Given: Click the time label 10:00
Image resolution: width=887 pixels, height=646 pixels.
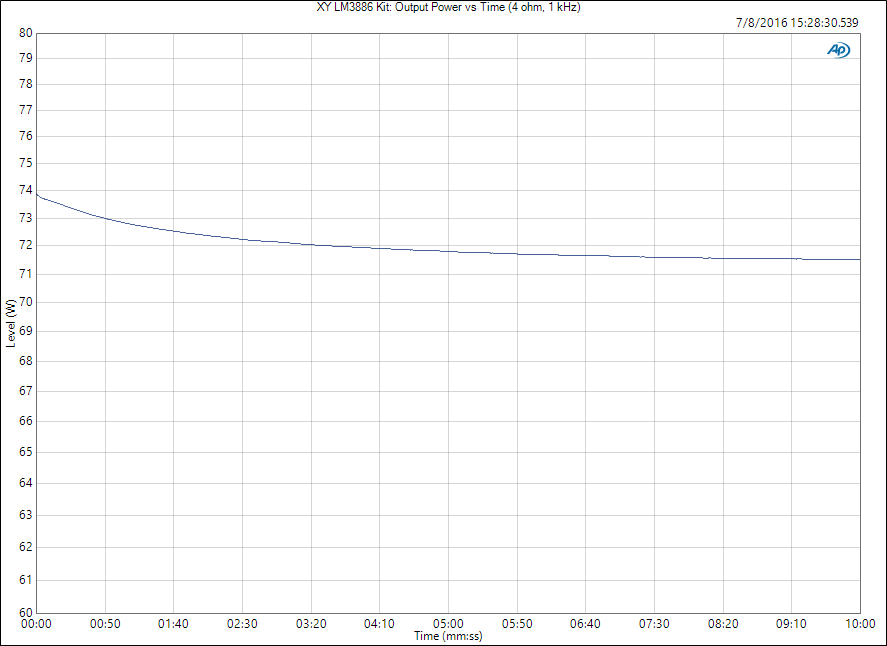Looking at the screenshot, I should point(860,623).
